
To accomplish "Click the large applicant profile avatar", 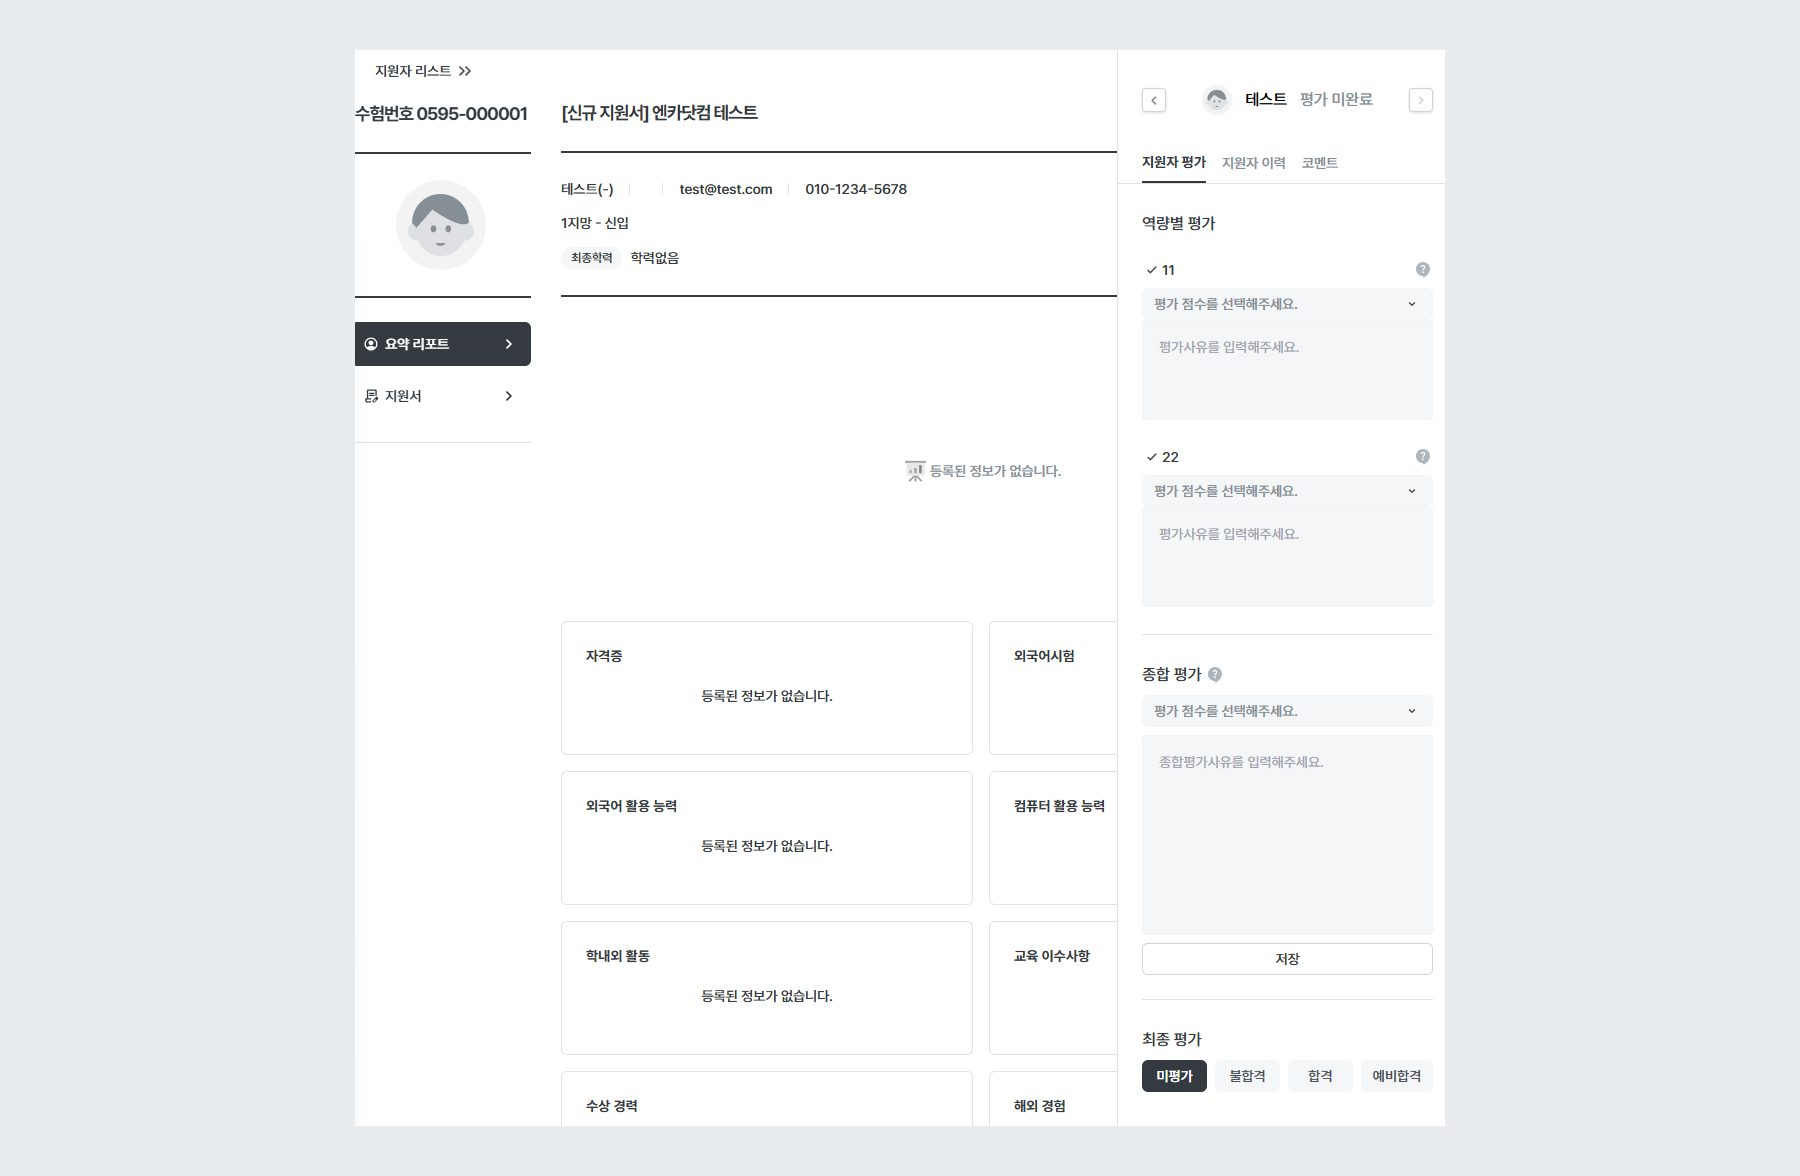I will pos(441,225).
